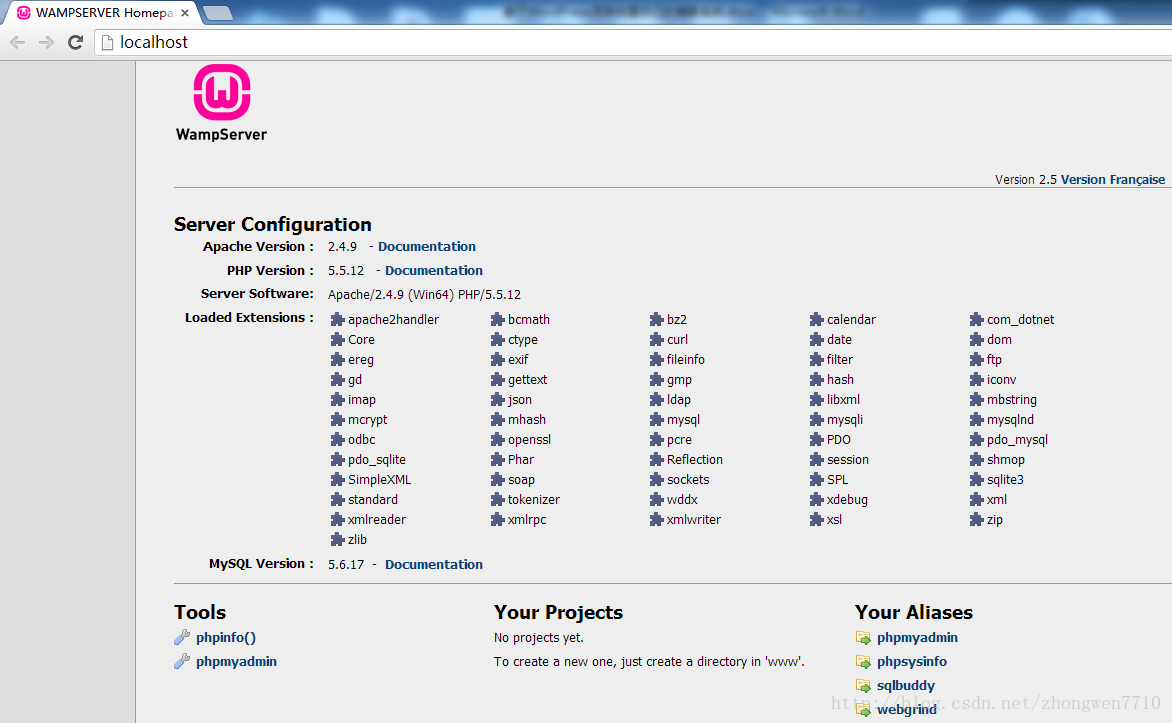Click the 'libxml' extension name
This screenshot has height=723, width=1172.
tap(843, 400)
